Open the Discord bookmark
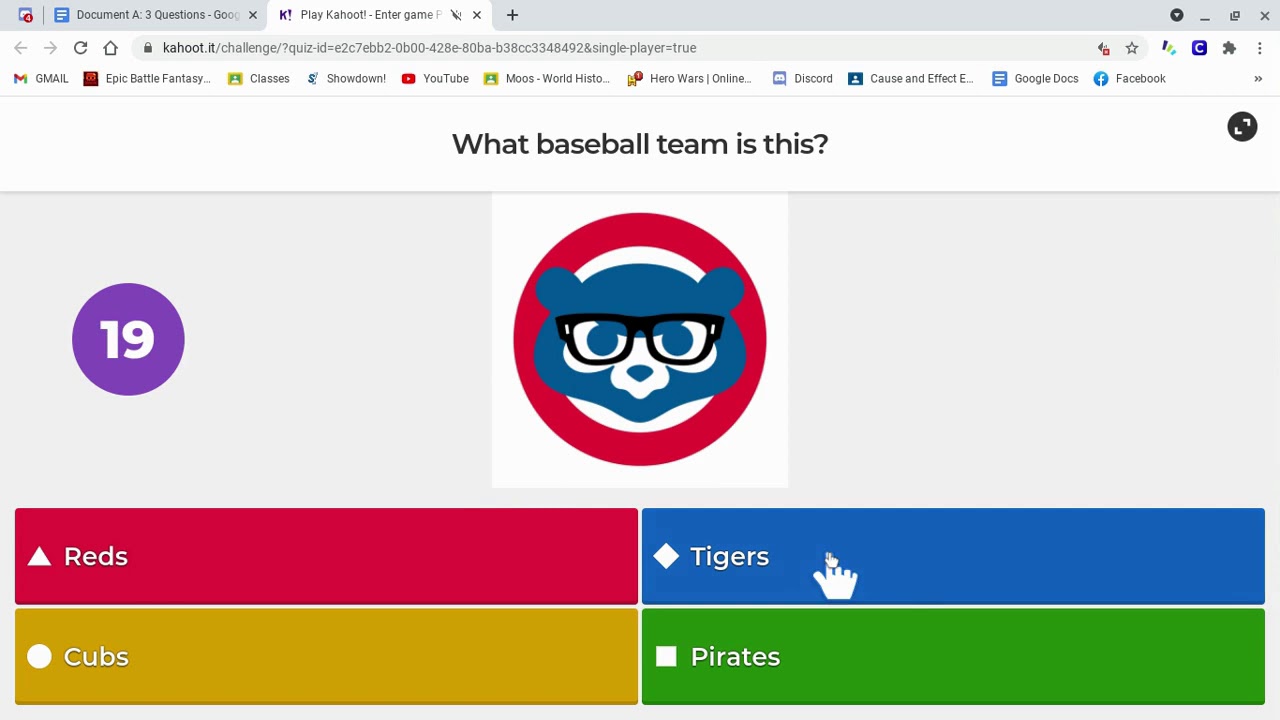The height and width of the screenshot is (720, 1280). pos(803,79)
